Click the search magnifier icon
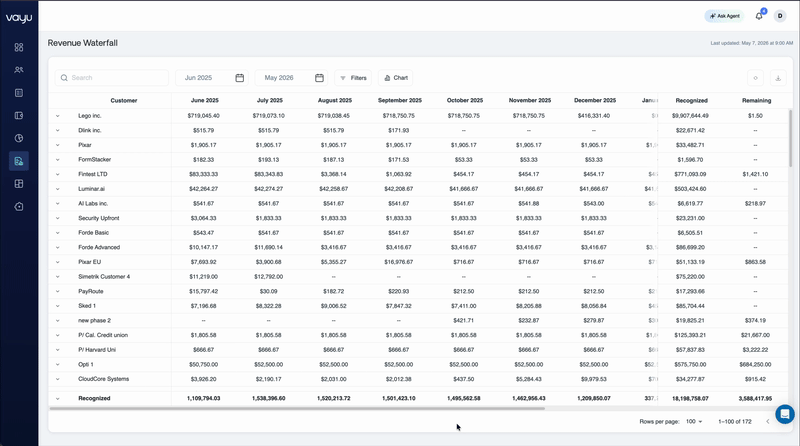800x446 pixels. tap(64, 78)
